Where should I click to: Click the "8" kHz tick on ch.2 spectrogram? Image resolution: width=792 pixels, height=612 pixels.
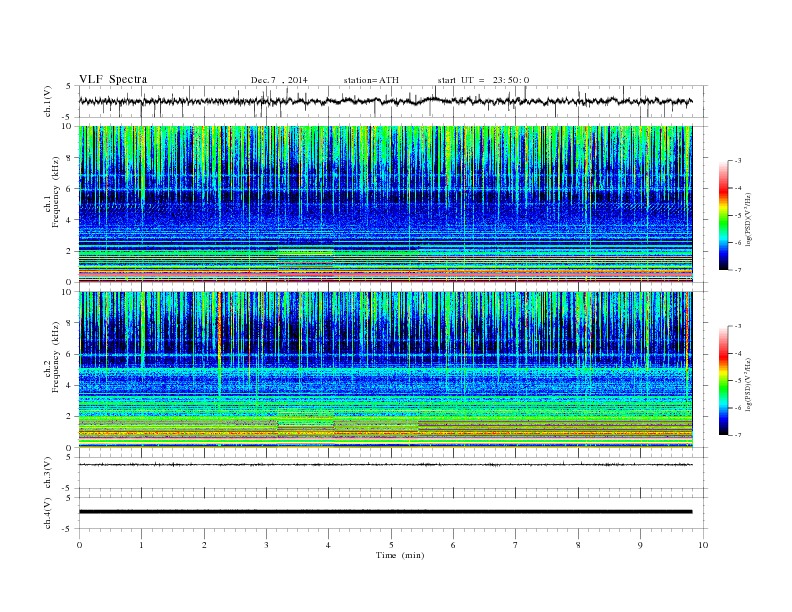click(x=70, y=323)
